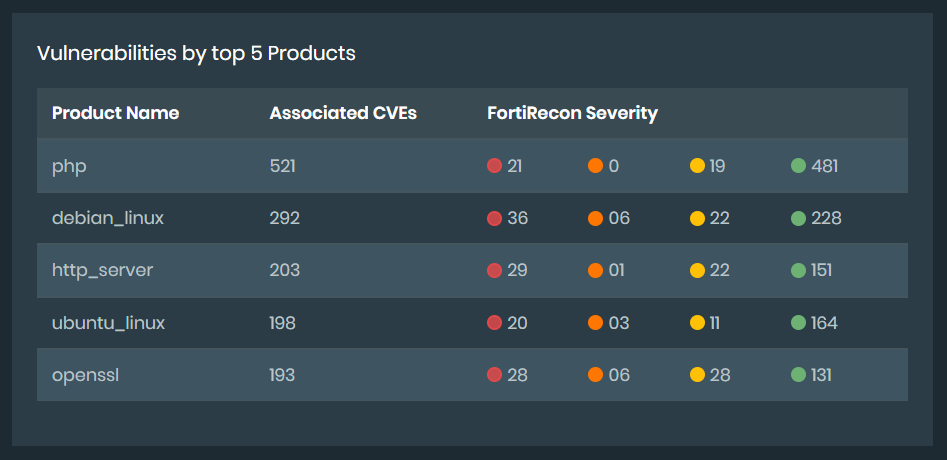Click the Associated CVEs column header
The width and height of the screenshot is (947, 460).
(343, 113)
